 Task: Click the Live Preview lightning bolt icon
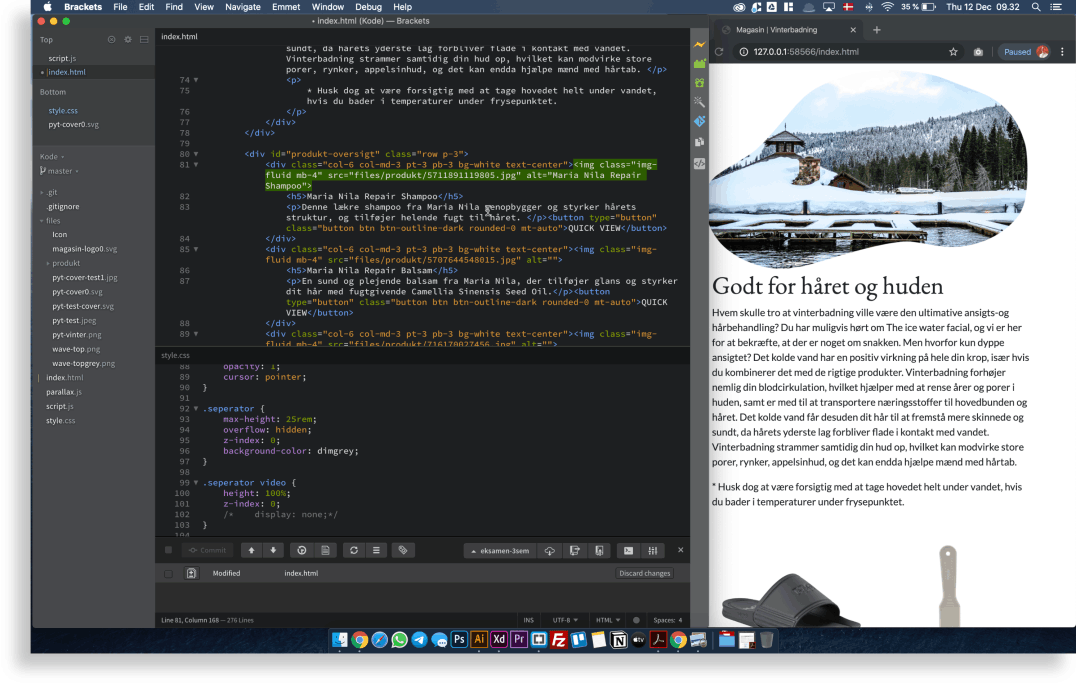pos(699,45)
